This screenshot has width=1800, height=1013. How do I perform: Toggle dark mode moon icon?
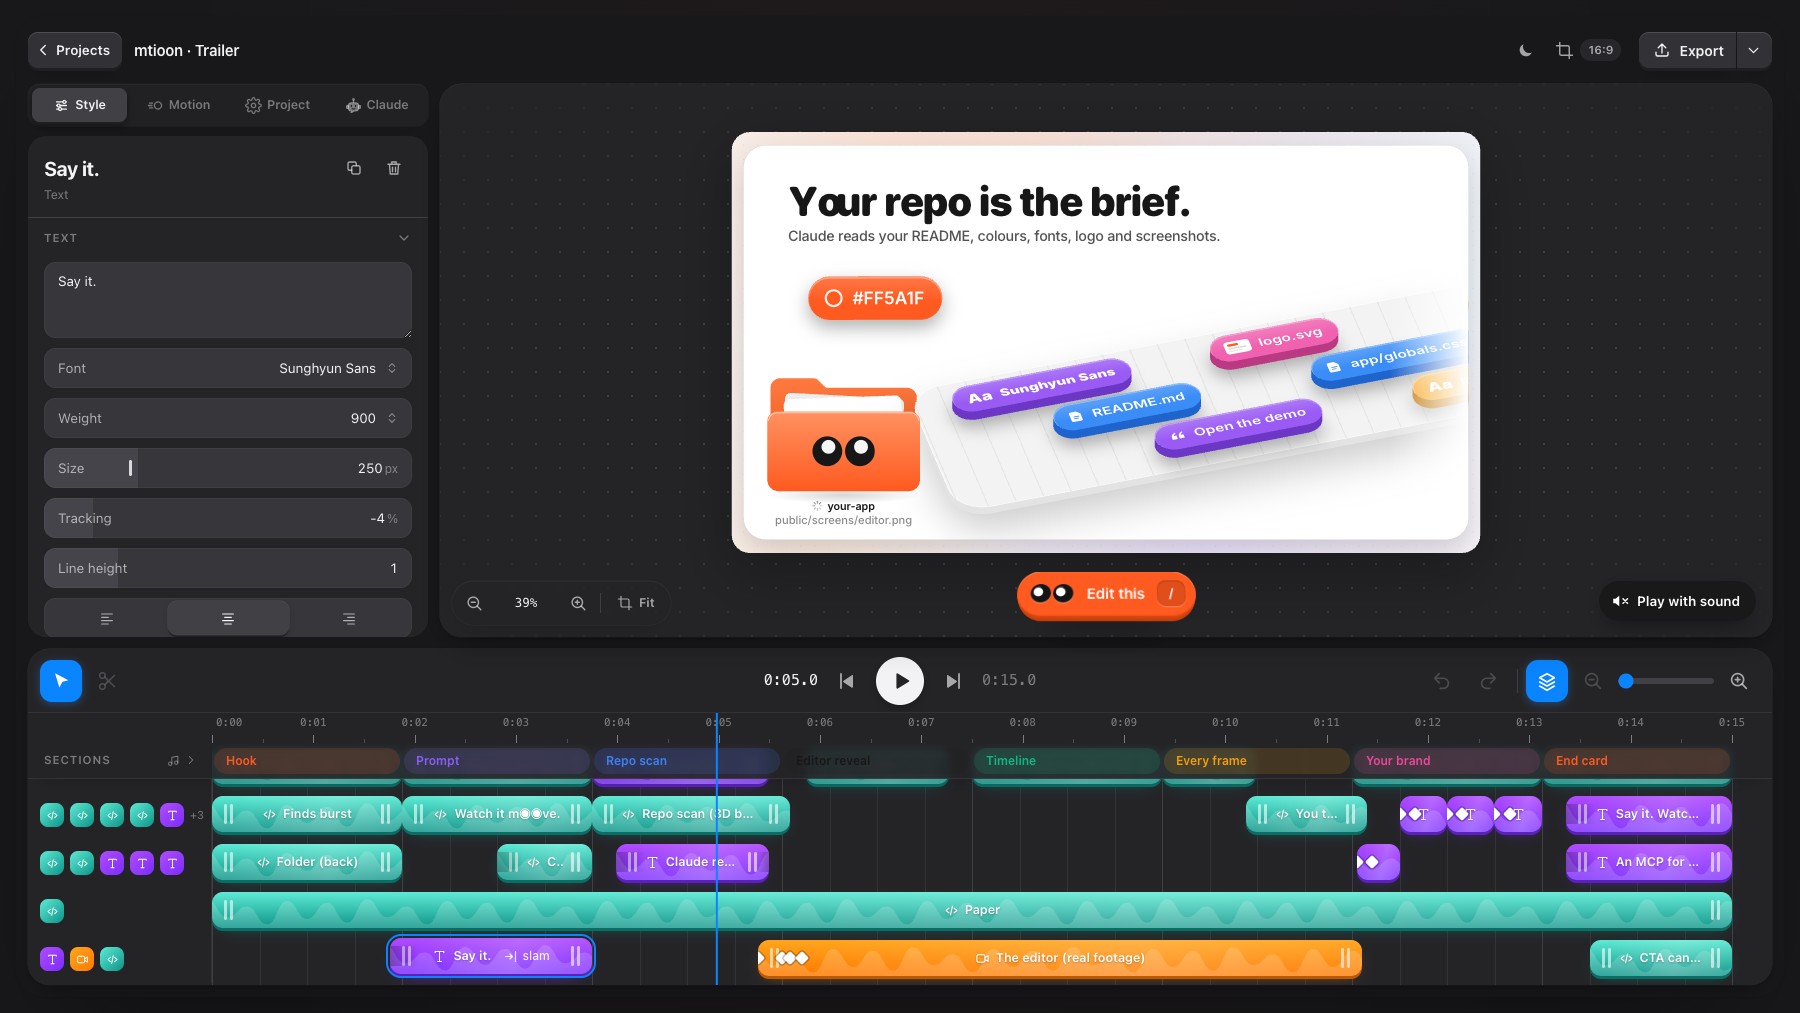[1525, 50]
